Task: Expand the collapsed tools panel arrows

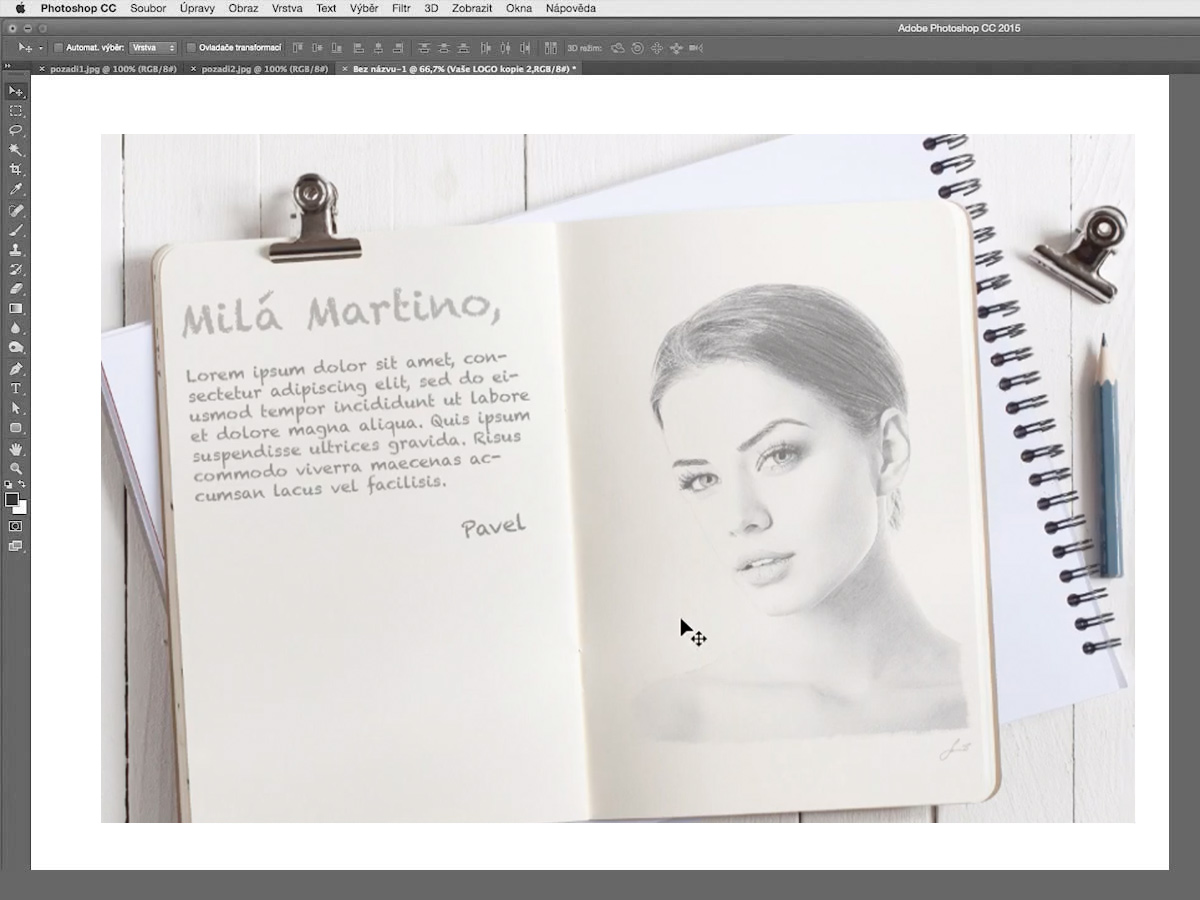Action: [8, 67]
